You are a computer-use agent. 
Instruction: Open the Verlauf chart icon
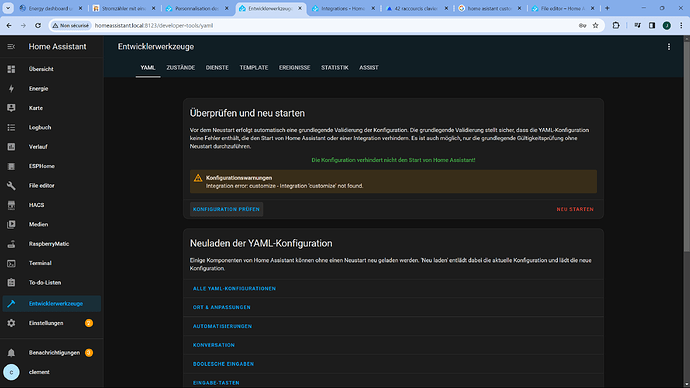coord(11,146)
